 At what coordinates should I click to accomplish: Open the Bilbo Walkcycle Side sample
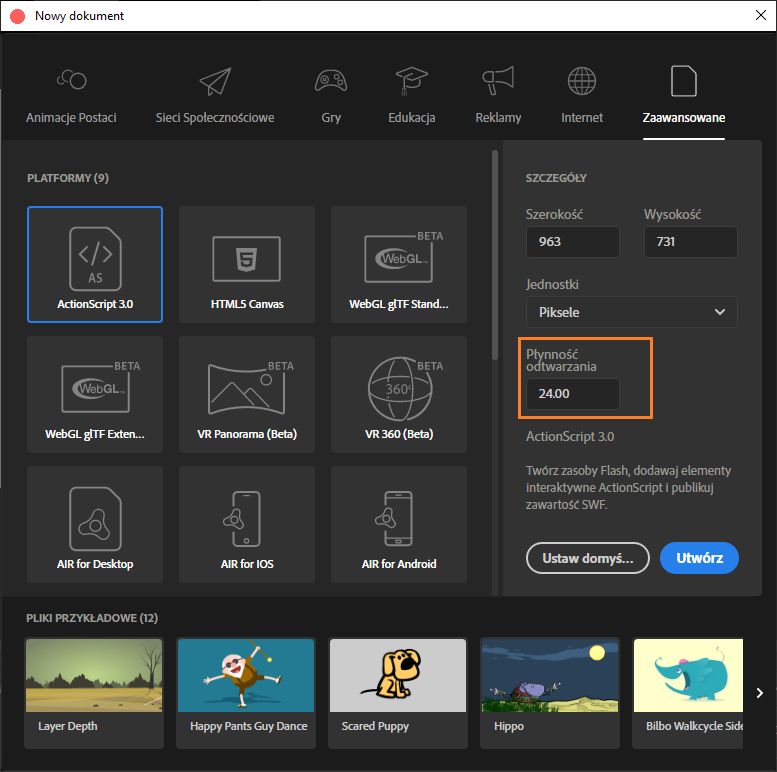688,693
